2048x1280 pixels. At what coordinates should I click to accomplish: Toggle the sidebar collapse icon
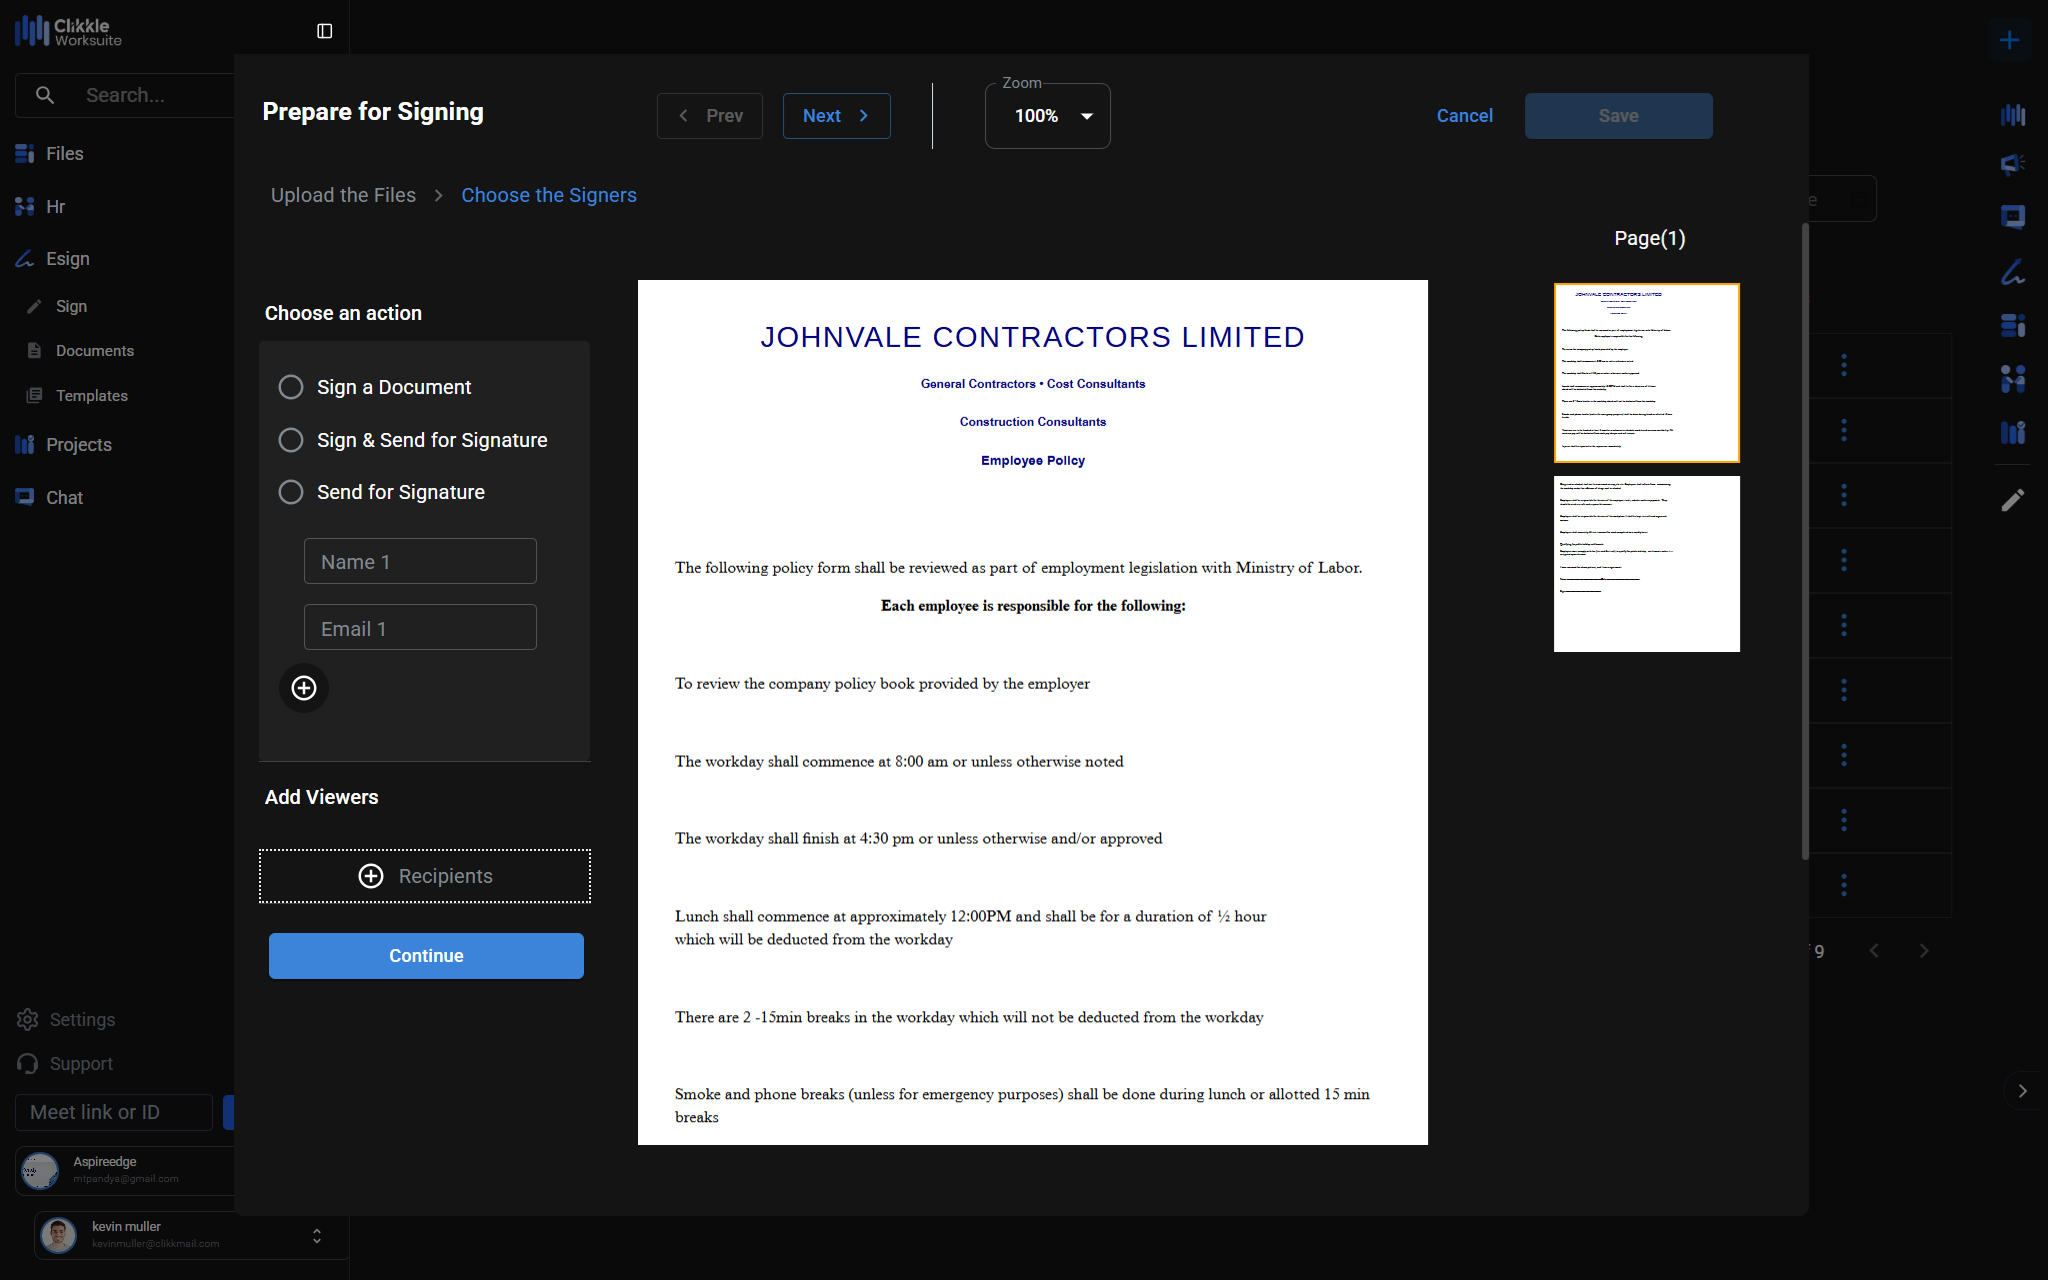pos(324,31)
